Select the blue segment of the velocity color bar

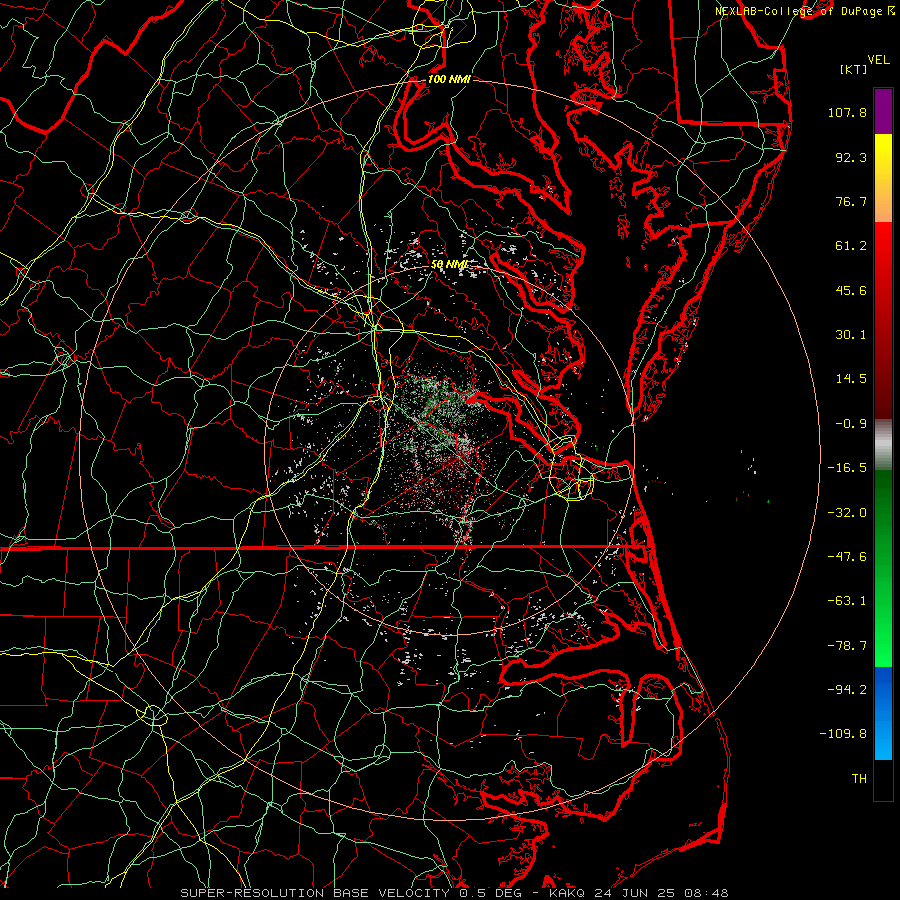[x=883, y=713]
